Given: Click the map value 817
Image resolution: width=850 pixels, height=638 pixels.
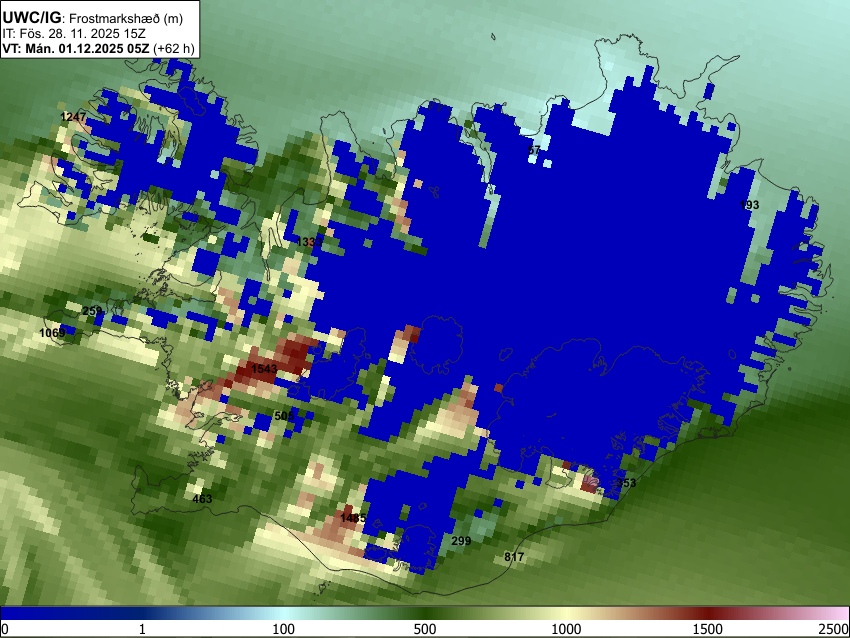Looking at the screenshot, I should (514, 557).
